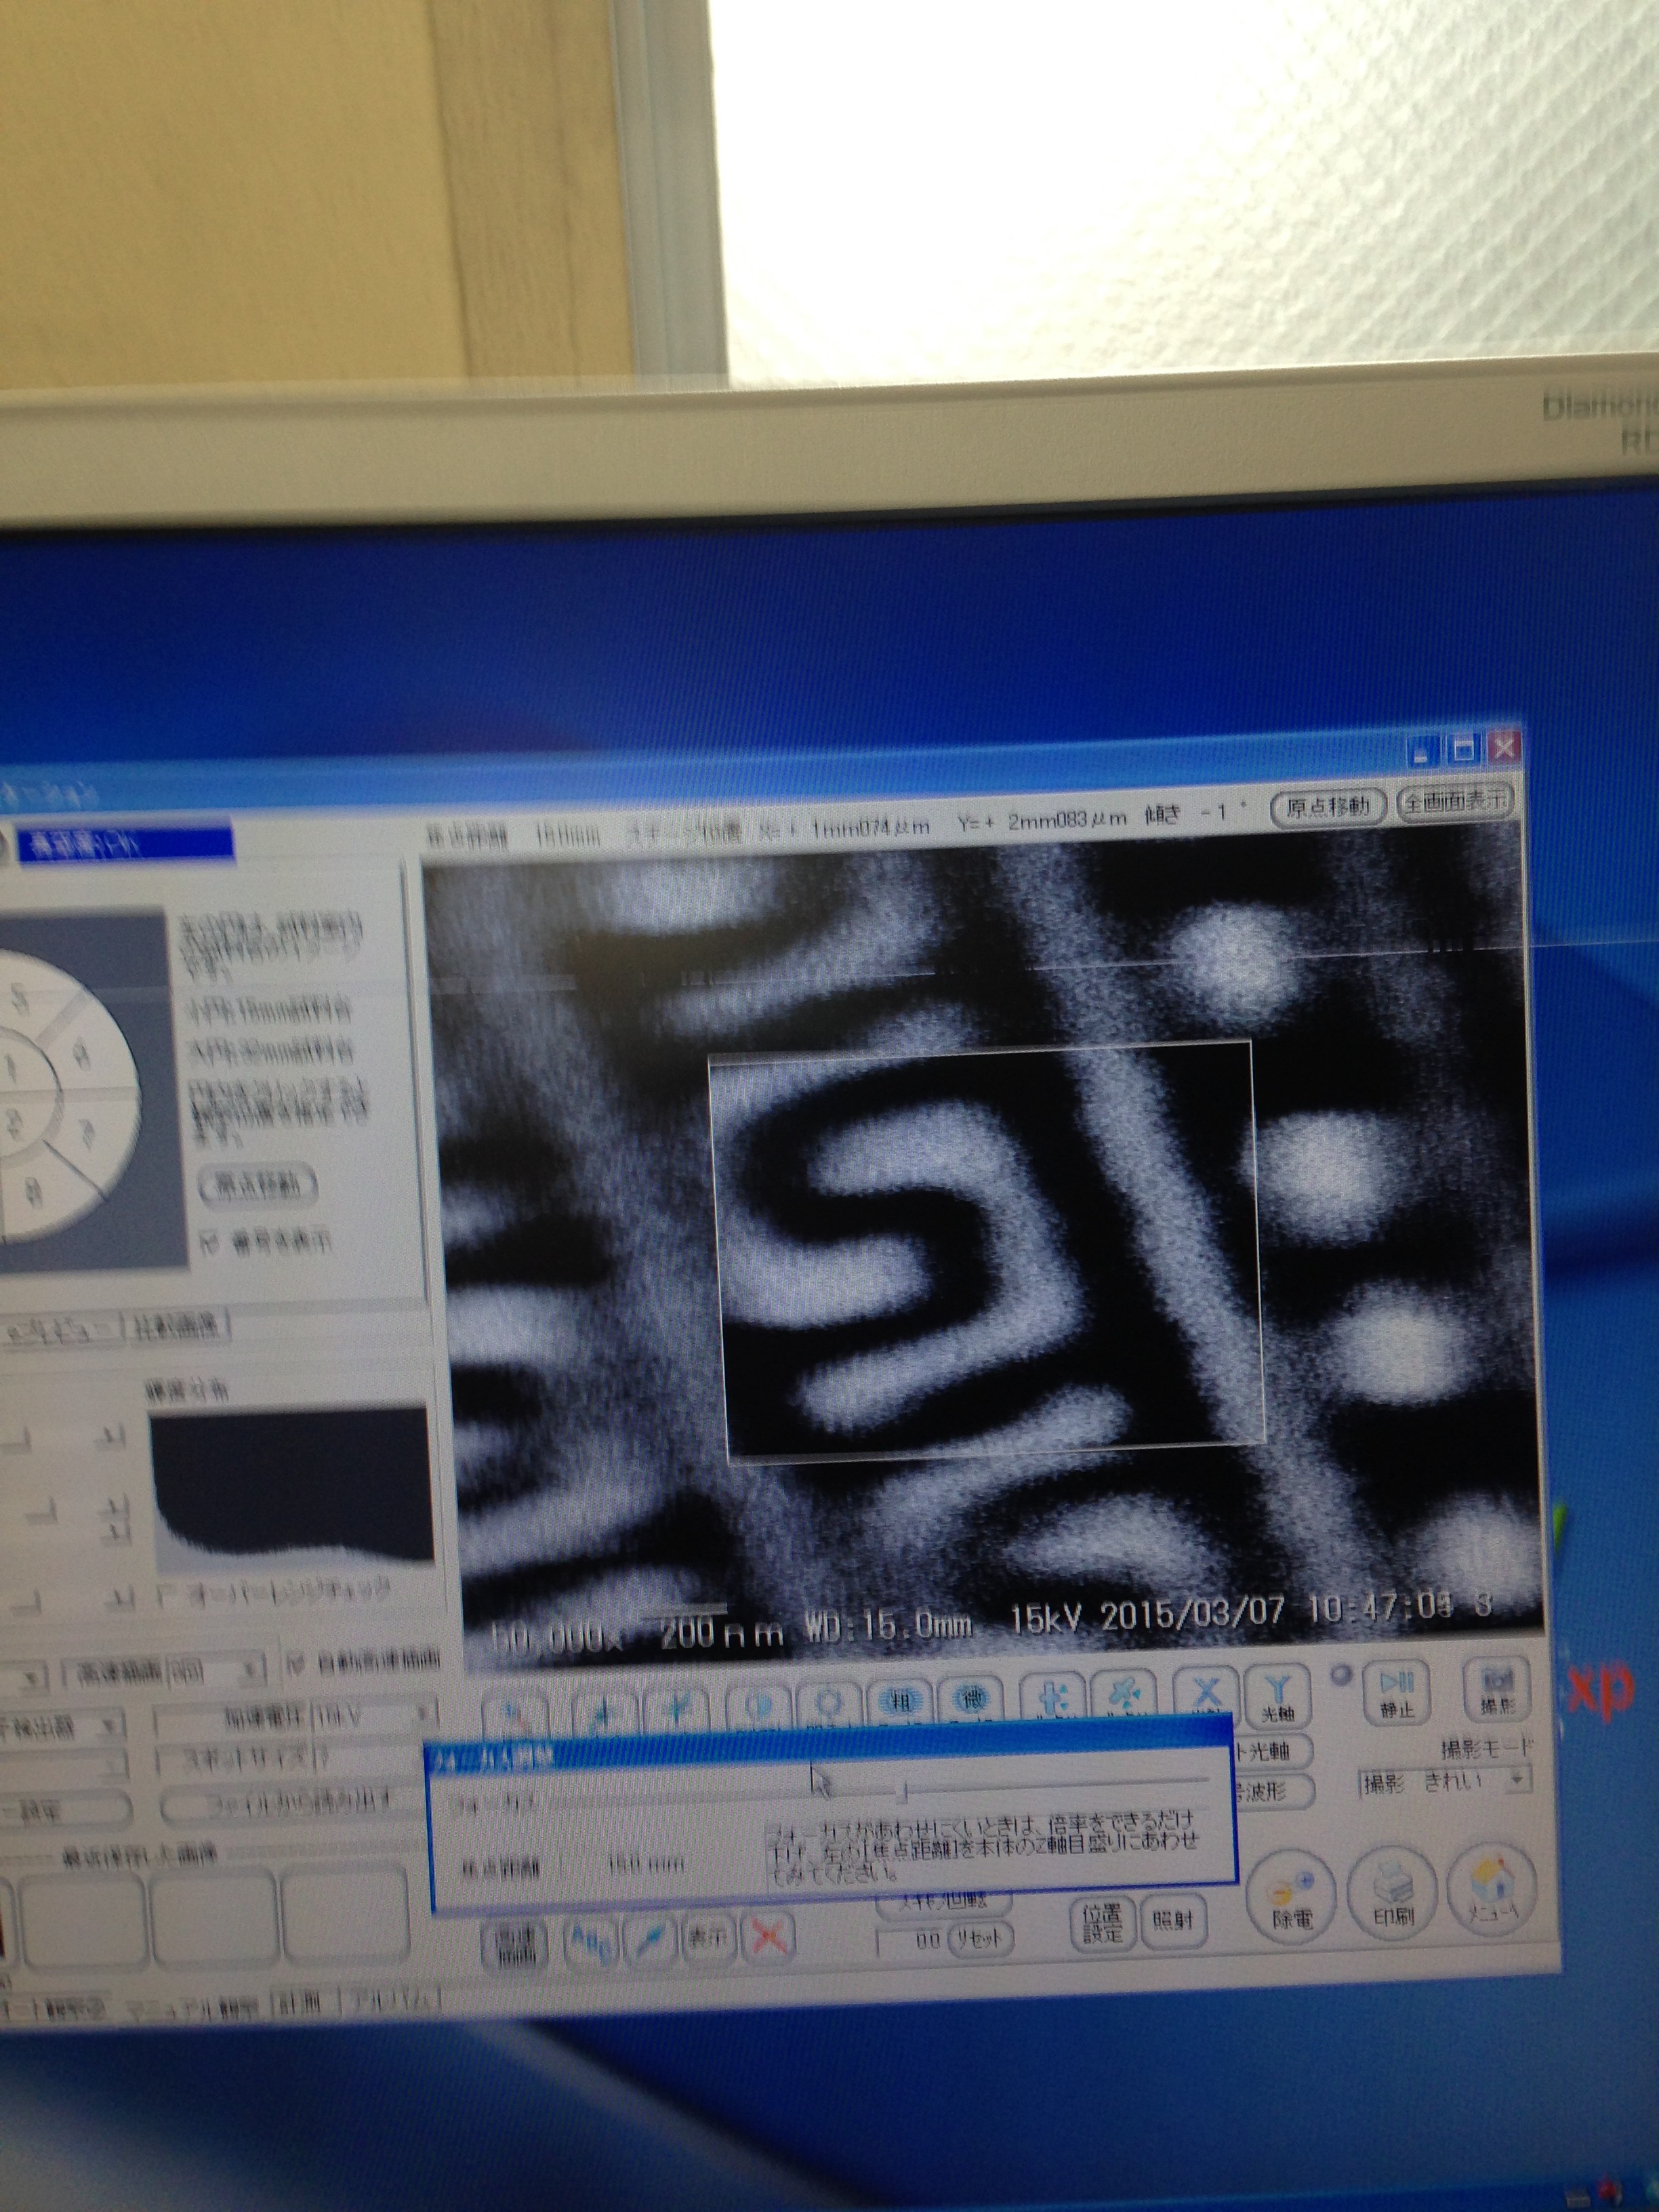Toggle the 自動高速描画 checkbox

pos(295,1664)
